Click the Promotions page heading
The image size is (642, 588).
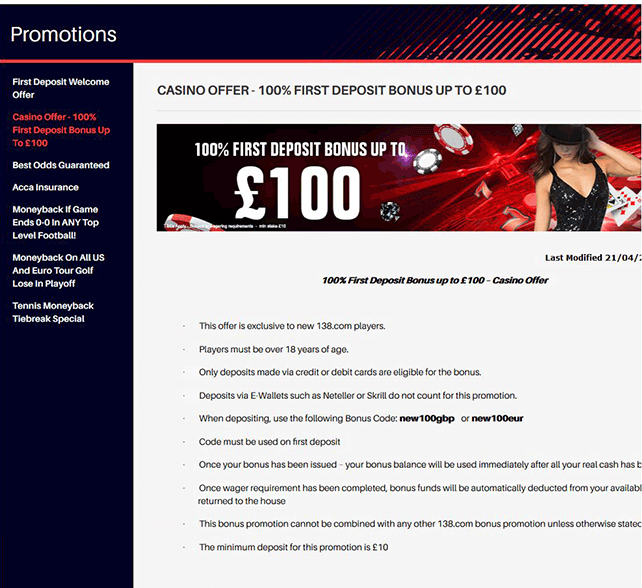[x=63, y=34]
